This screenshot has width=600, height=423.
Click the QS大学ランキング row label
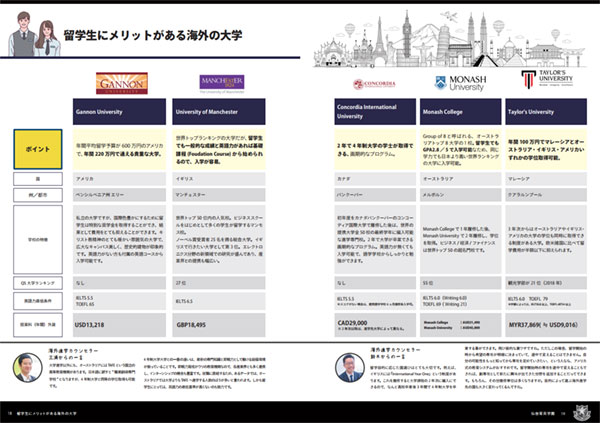[x=38, y=283]
